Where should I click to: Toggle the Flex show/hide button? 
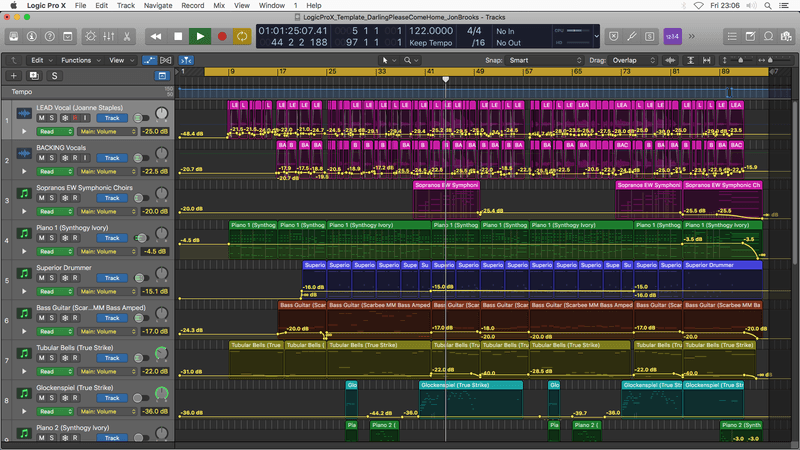pyautogui.click(x=166, y=60)
